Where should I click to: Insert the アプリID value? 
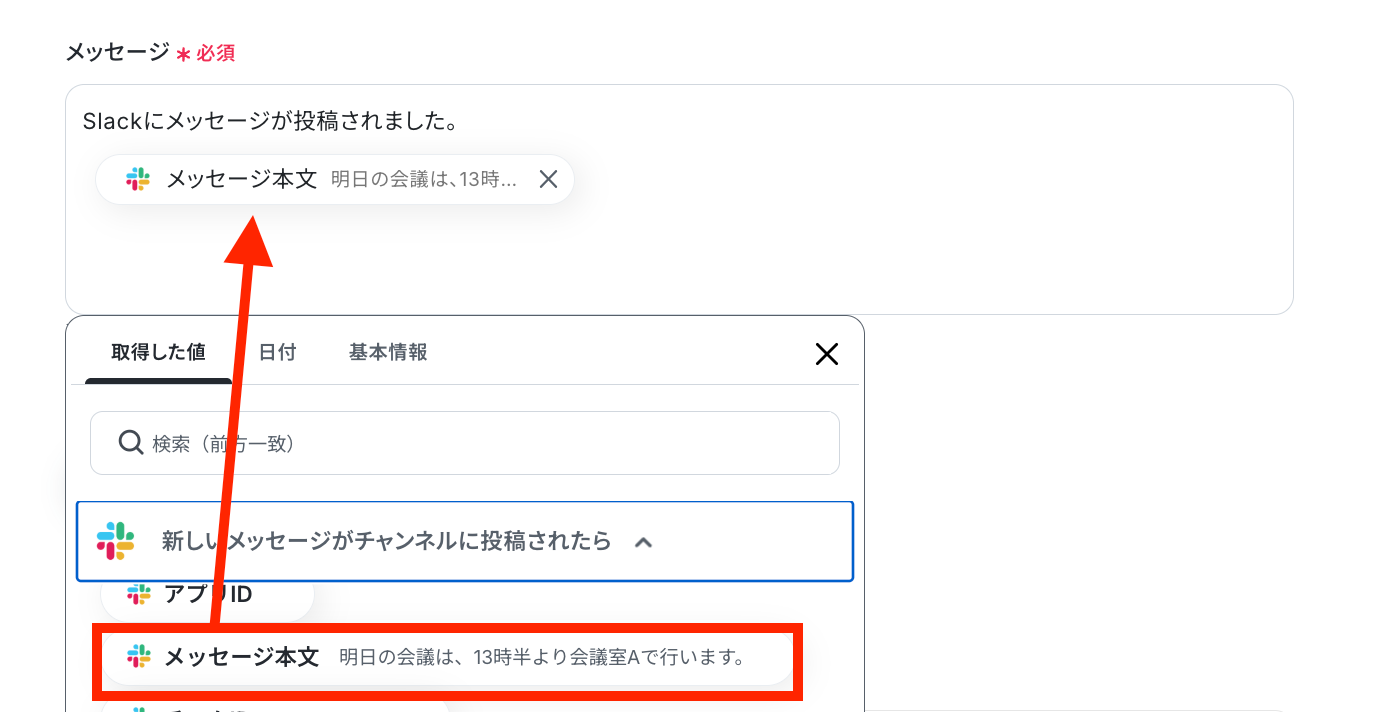[207, 595]
